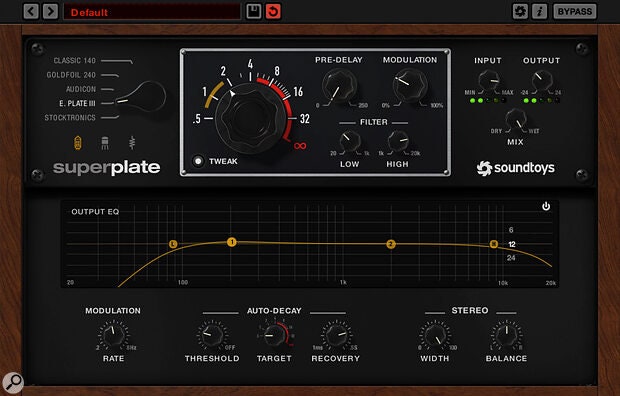The height and width of the screenshot is (396, 620).
Task: Click the OUTPUT EQ label
Action: (x=95, y=212)
